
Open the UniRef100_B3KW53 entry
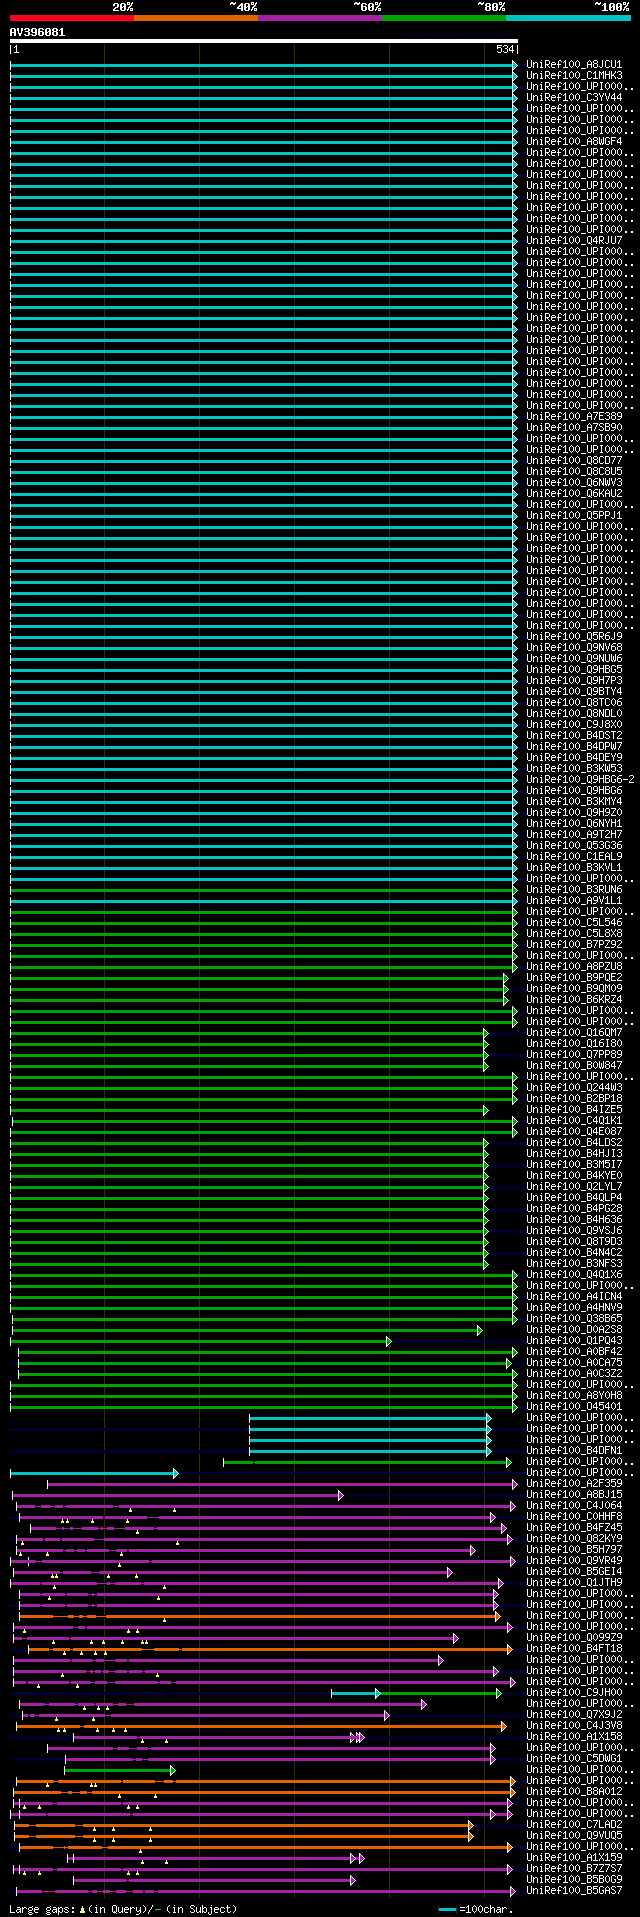574,768
